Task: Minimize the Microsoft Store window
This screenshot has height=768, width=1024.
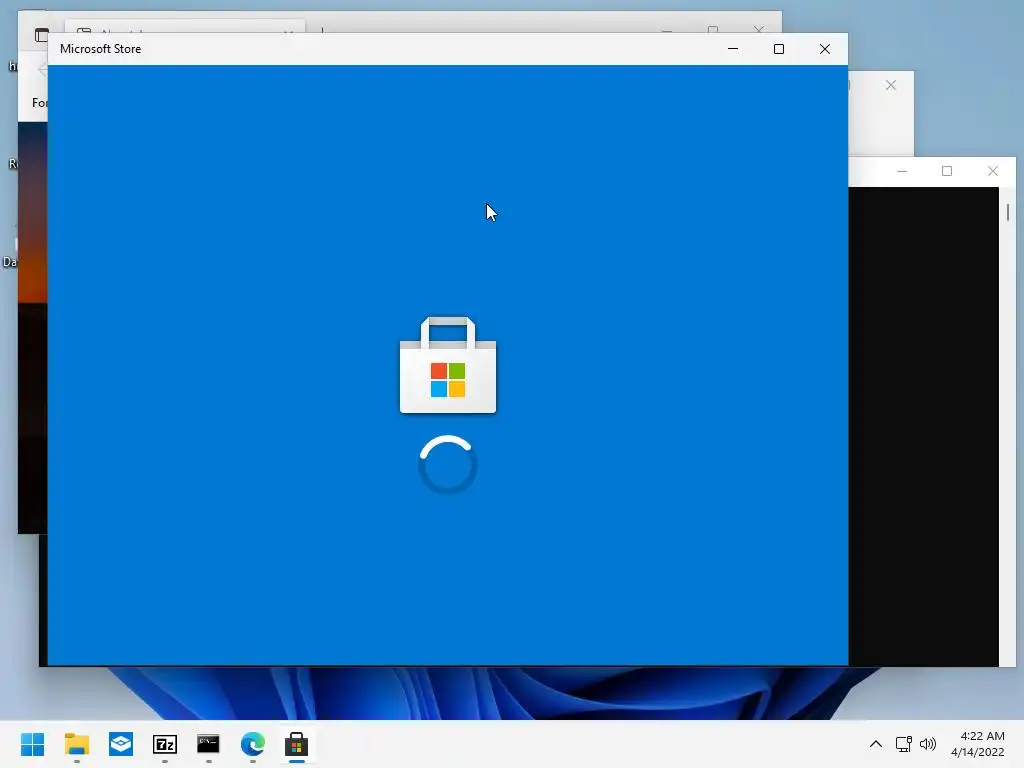Action: [x=733, y=49]
